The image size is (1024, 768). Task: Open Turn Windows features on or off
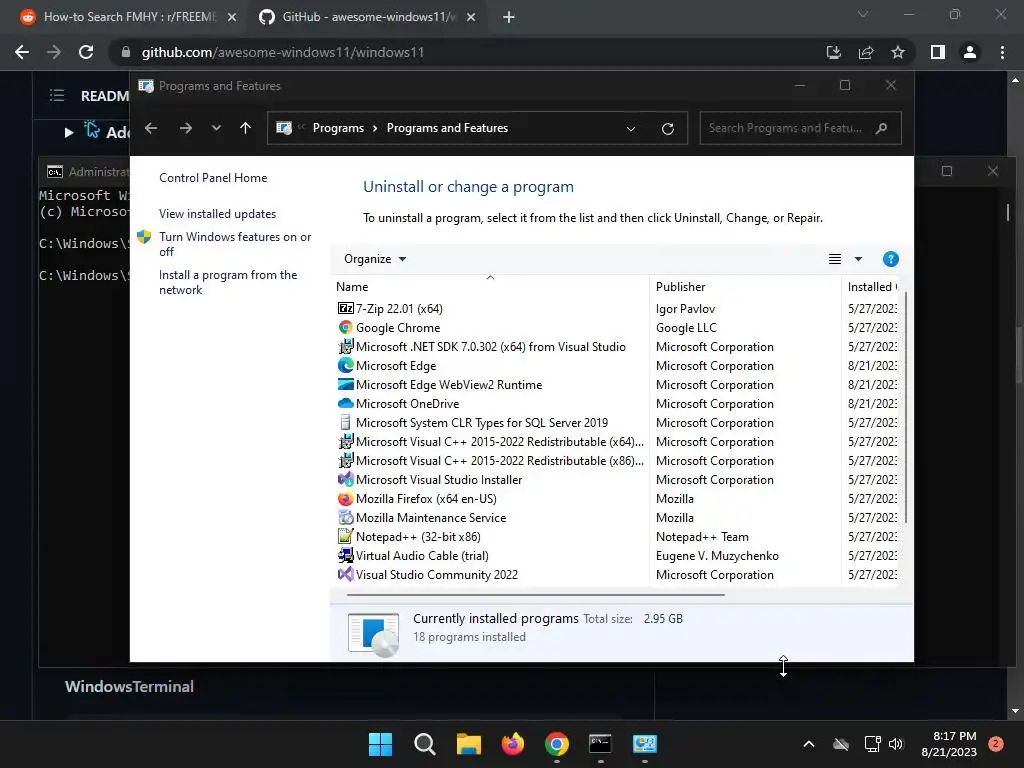point(235,244)
